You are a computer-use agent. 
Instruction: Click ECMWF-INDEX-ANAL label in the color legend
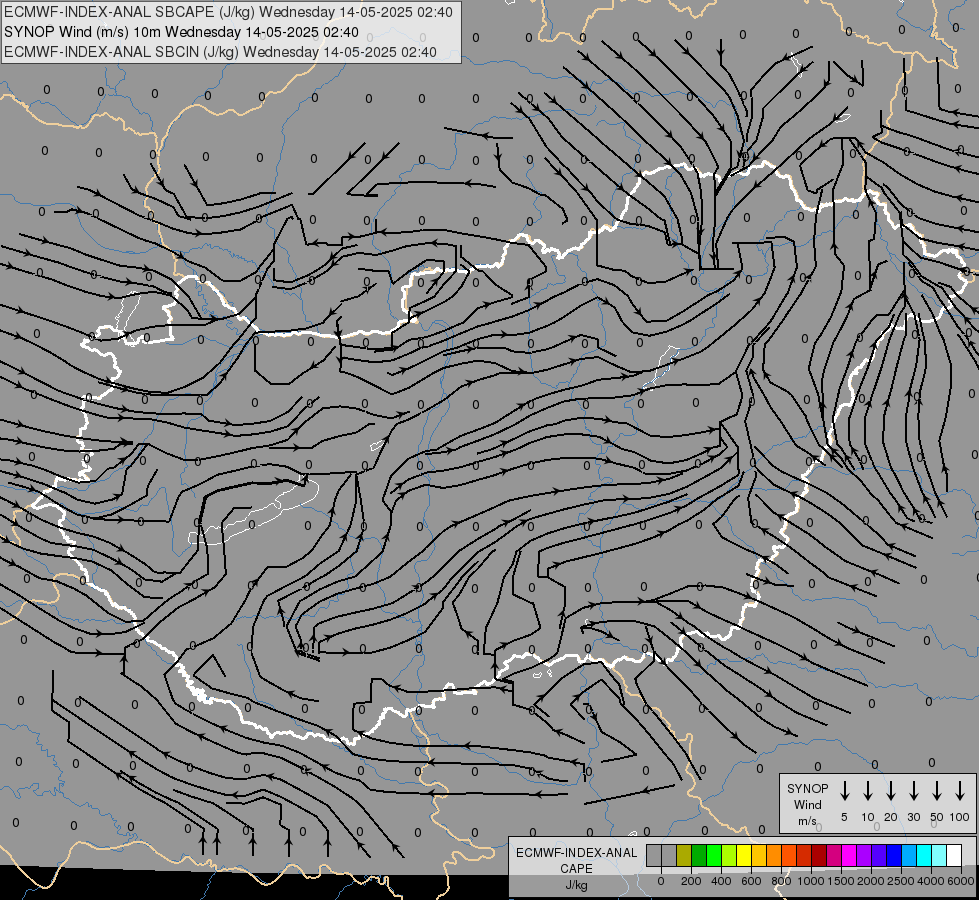point(576,853)
